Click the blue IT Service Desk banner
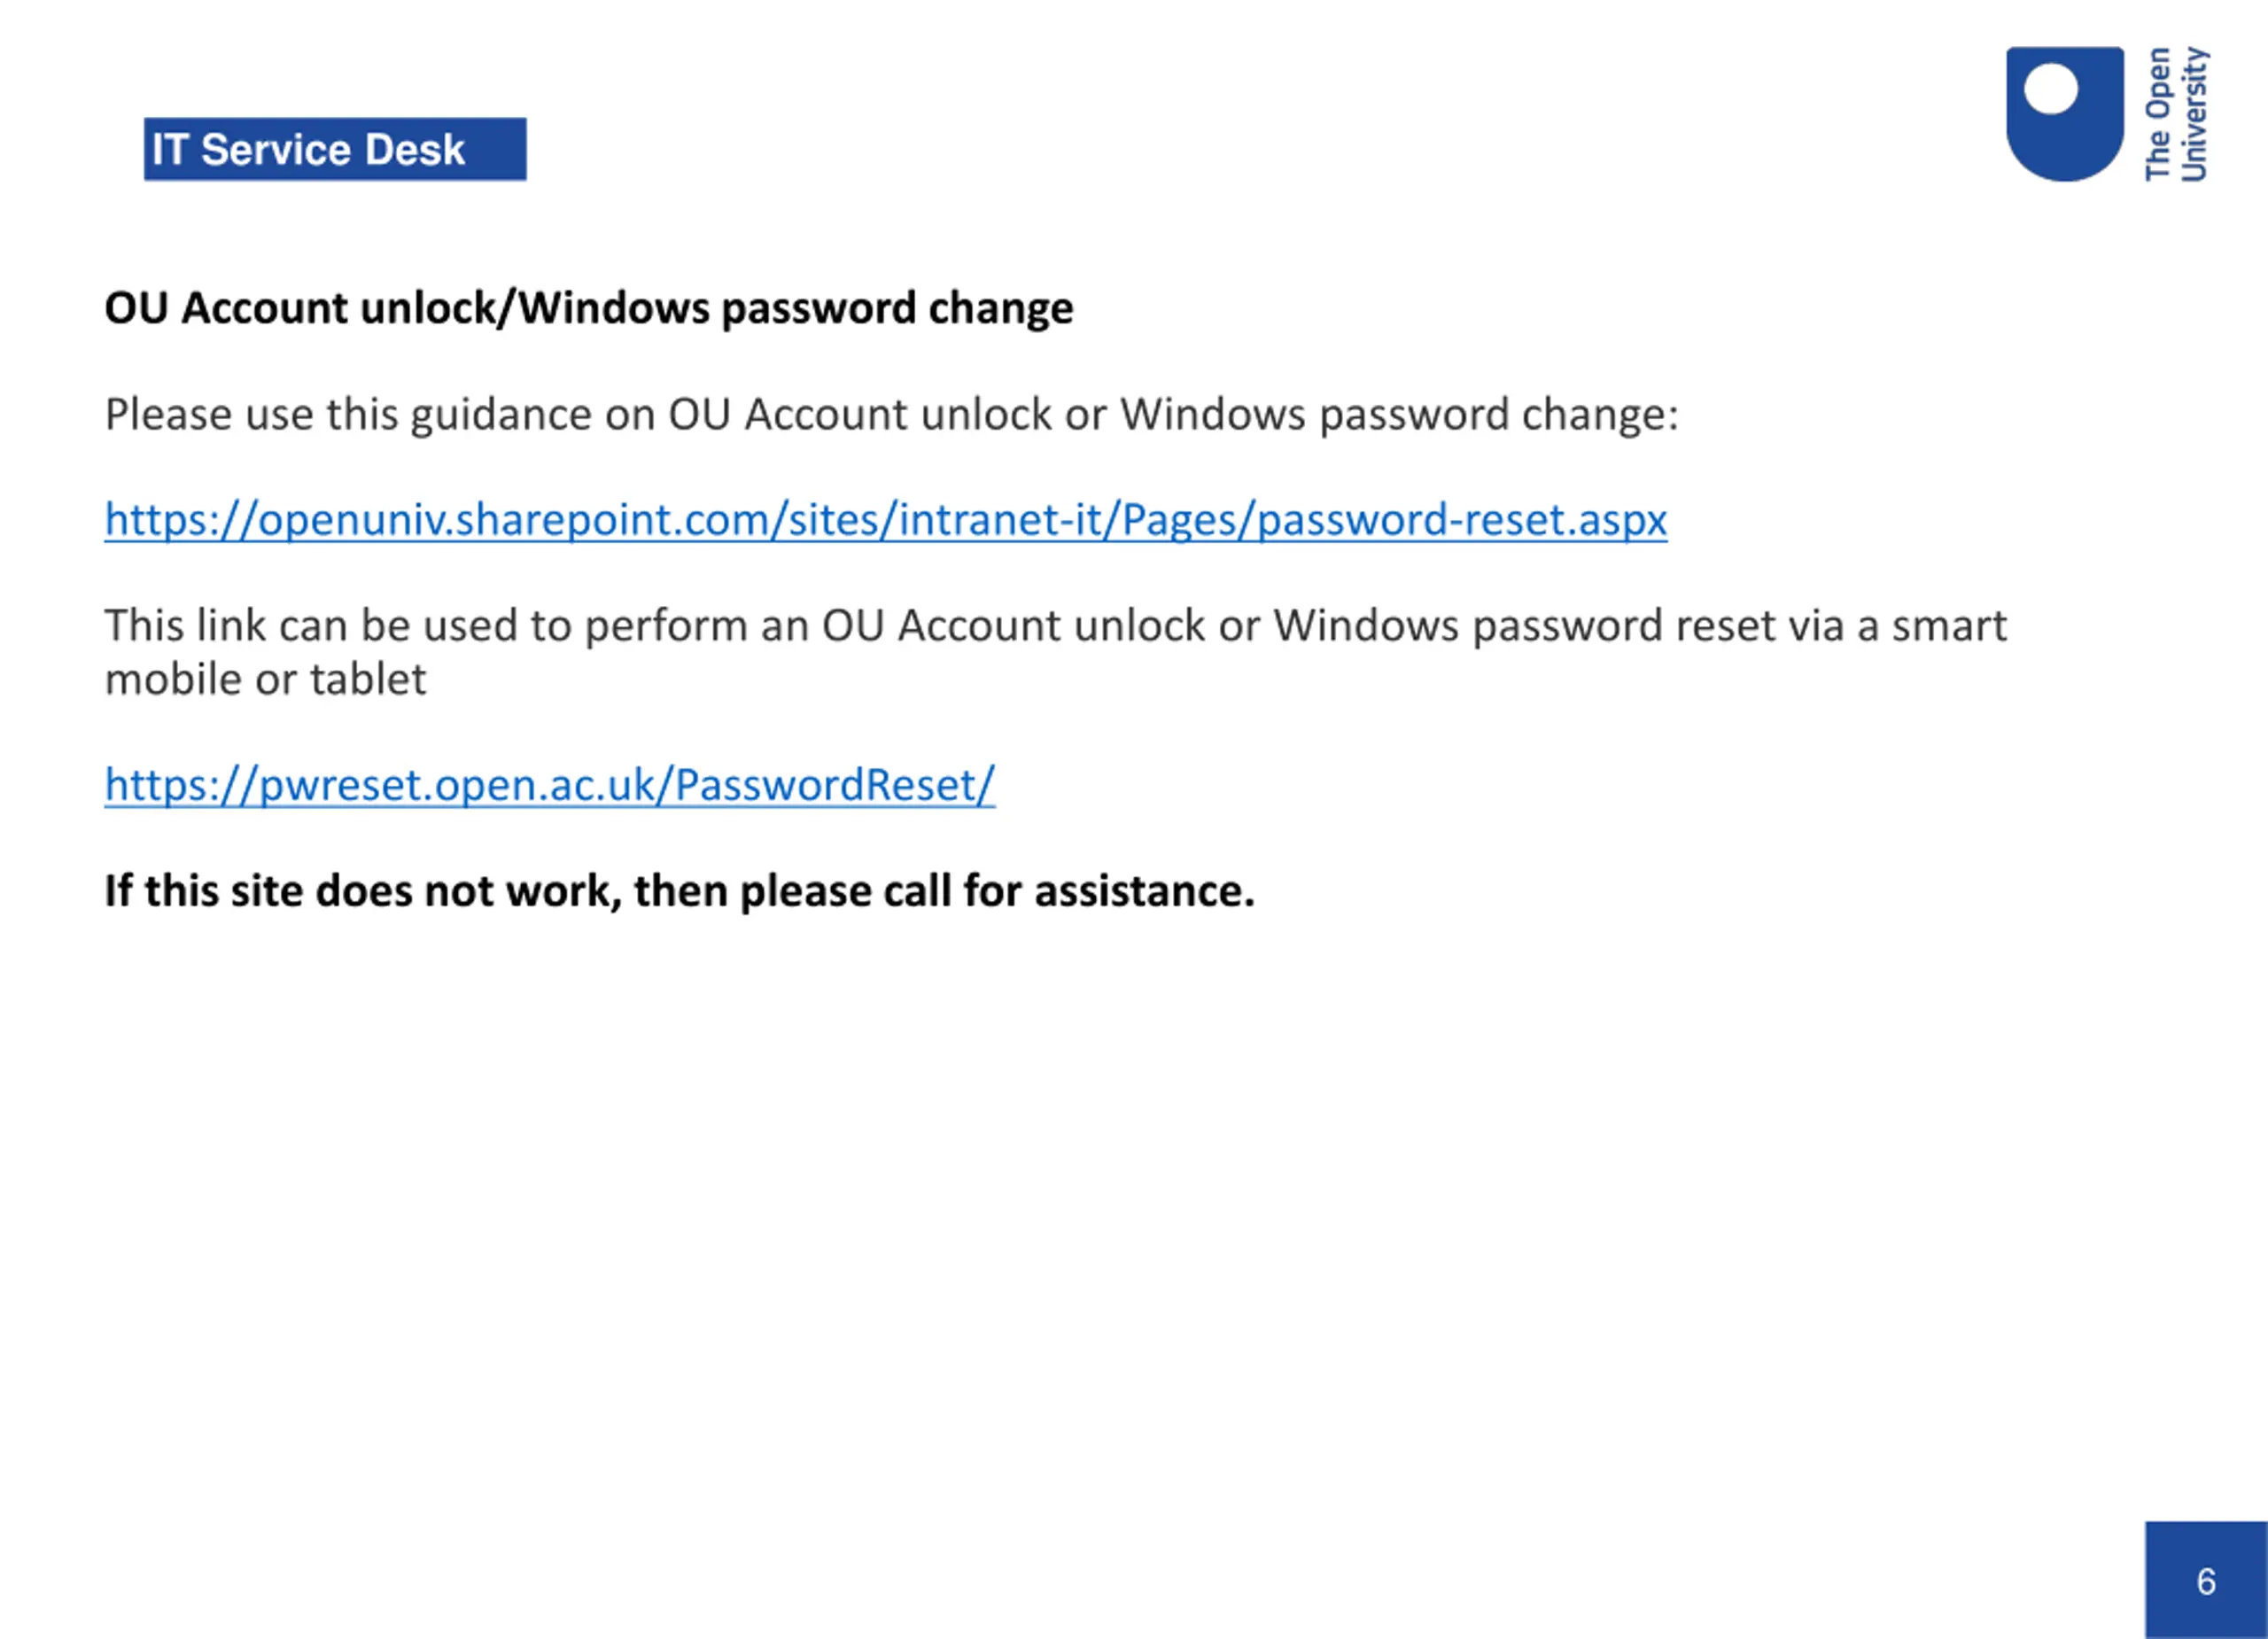 (x=335, y=150)
